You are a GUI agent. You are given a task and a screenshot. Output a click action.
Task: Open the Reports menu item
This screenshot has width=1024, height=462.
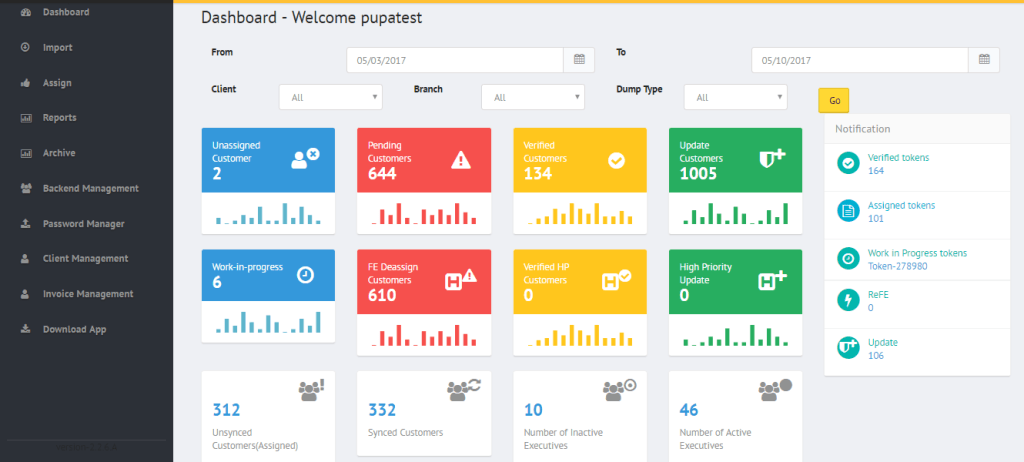(59, 118)
